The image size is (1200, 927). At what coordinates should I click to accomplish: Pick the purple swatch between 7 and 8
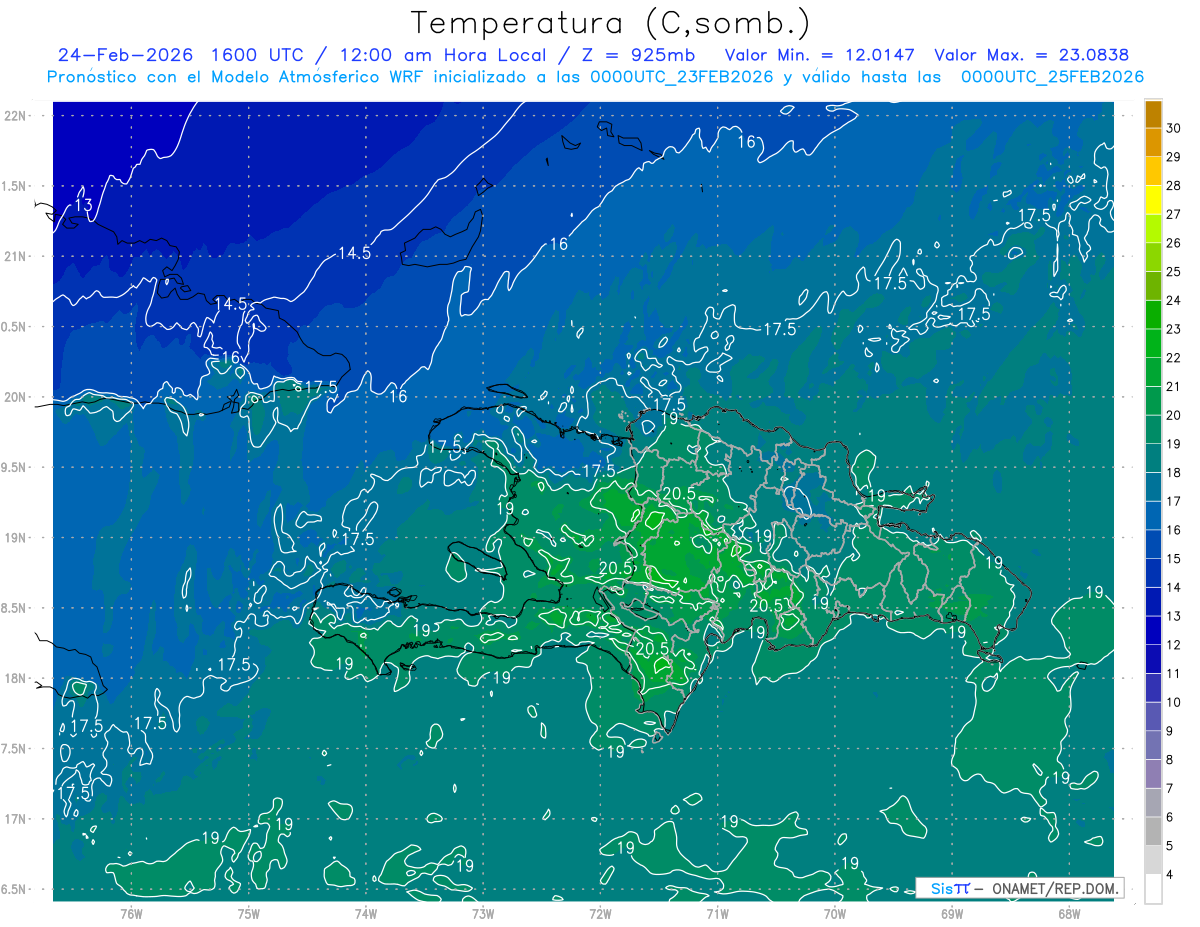click(1153, 774)
